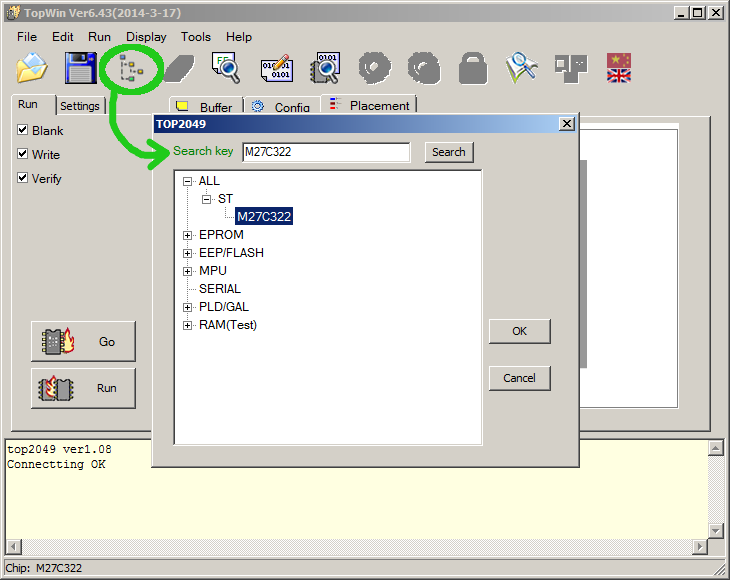Click the file search magnifier icon
Screen dimensions: 730x580
tap(227, 68)
